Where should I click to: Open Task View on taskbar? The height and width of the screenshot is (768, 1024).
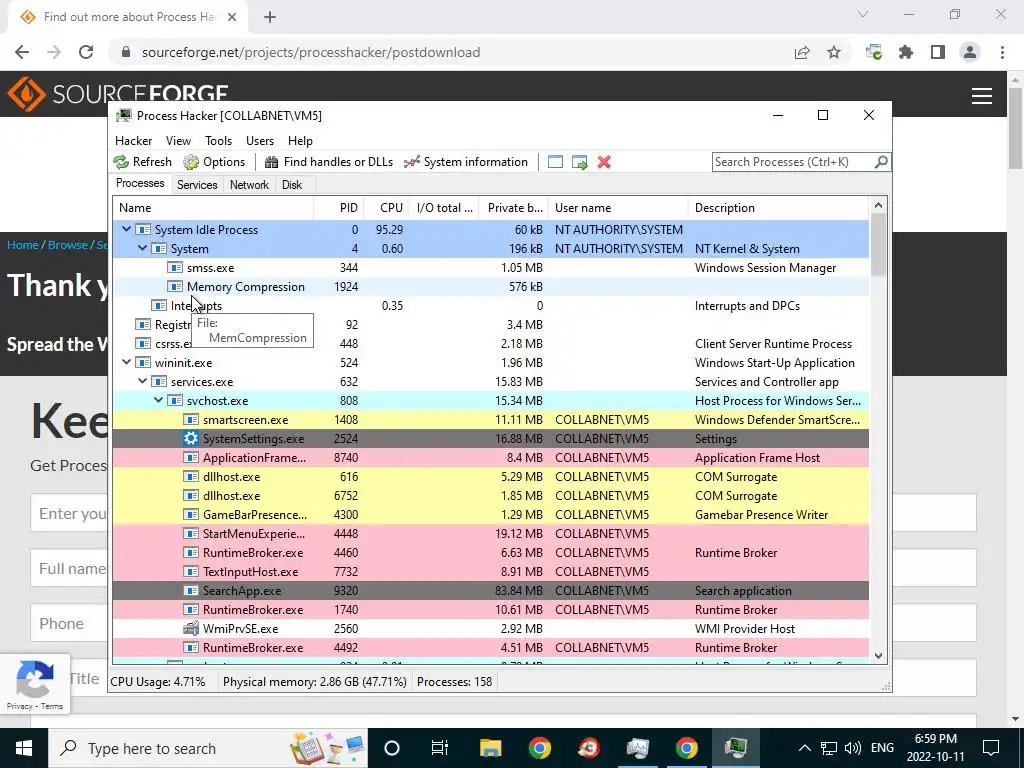(x=440, y=748)
